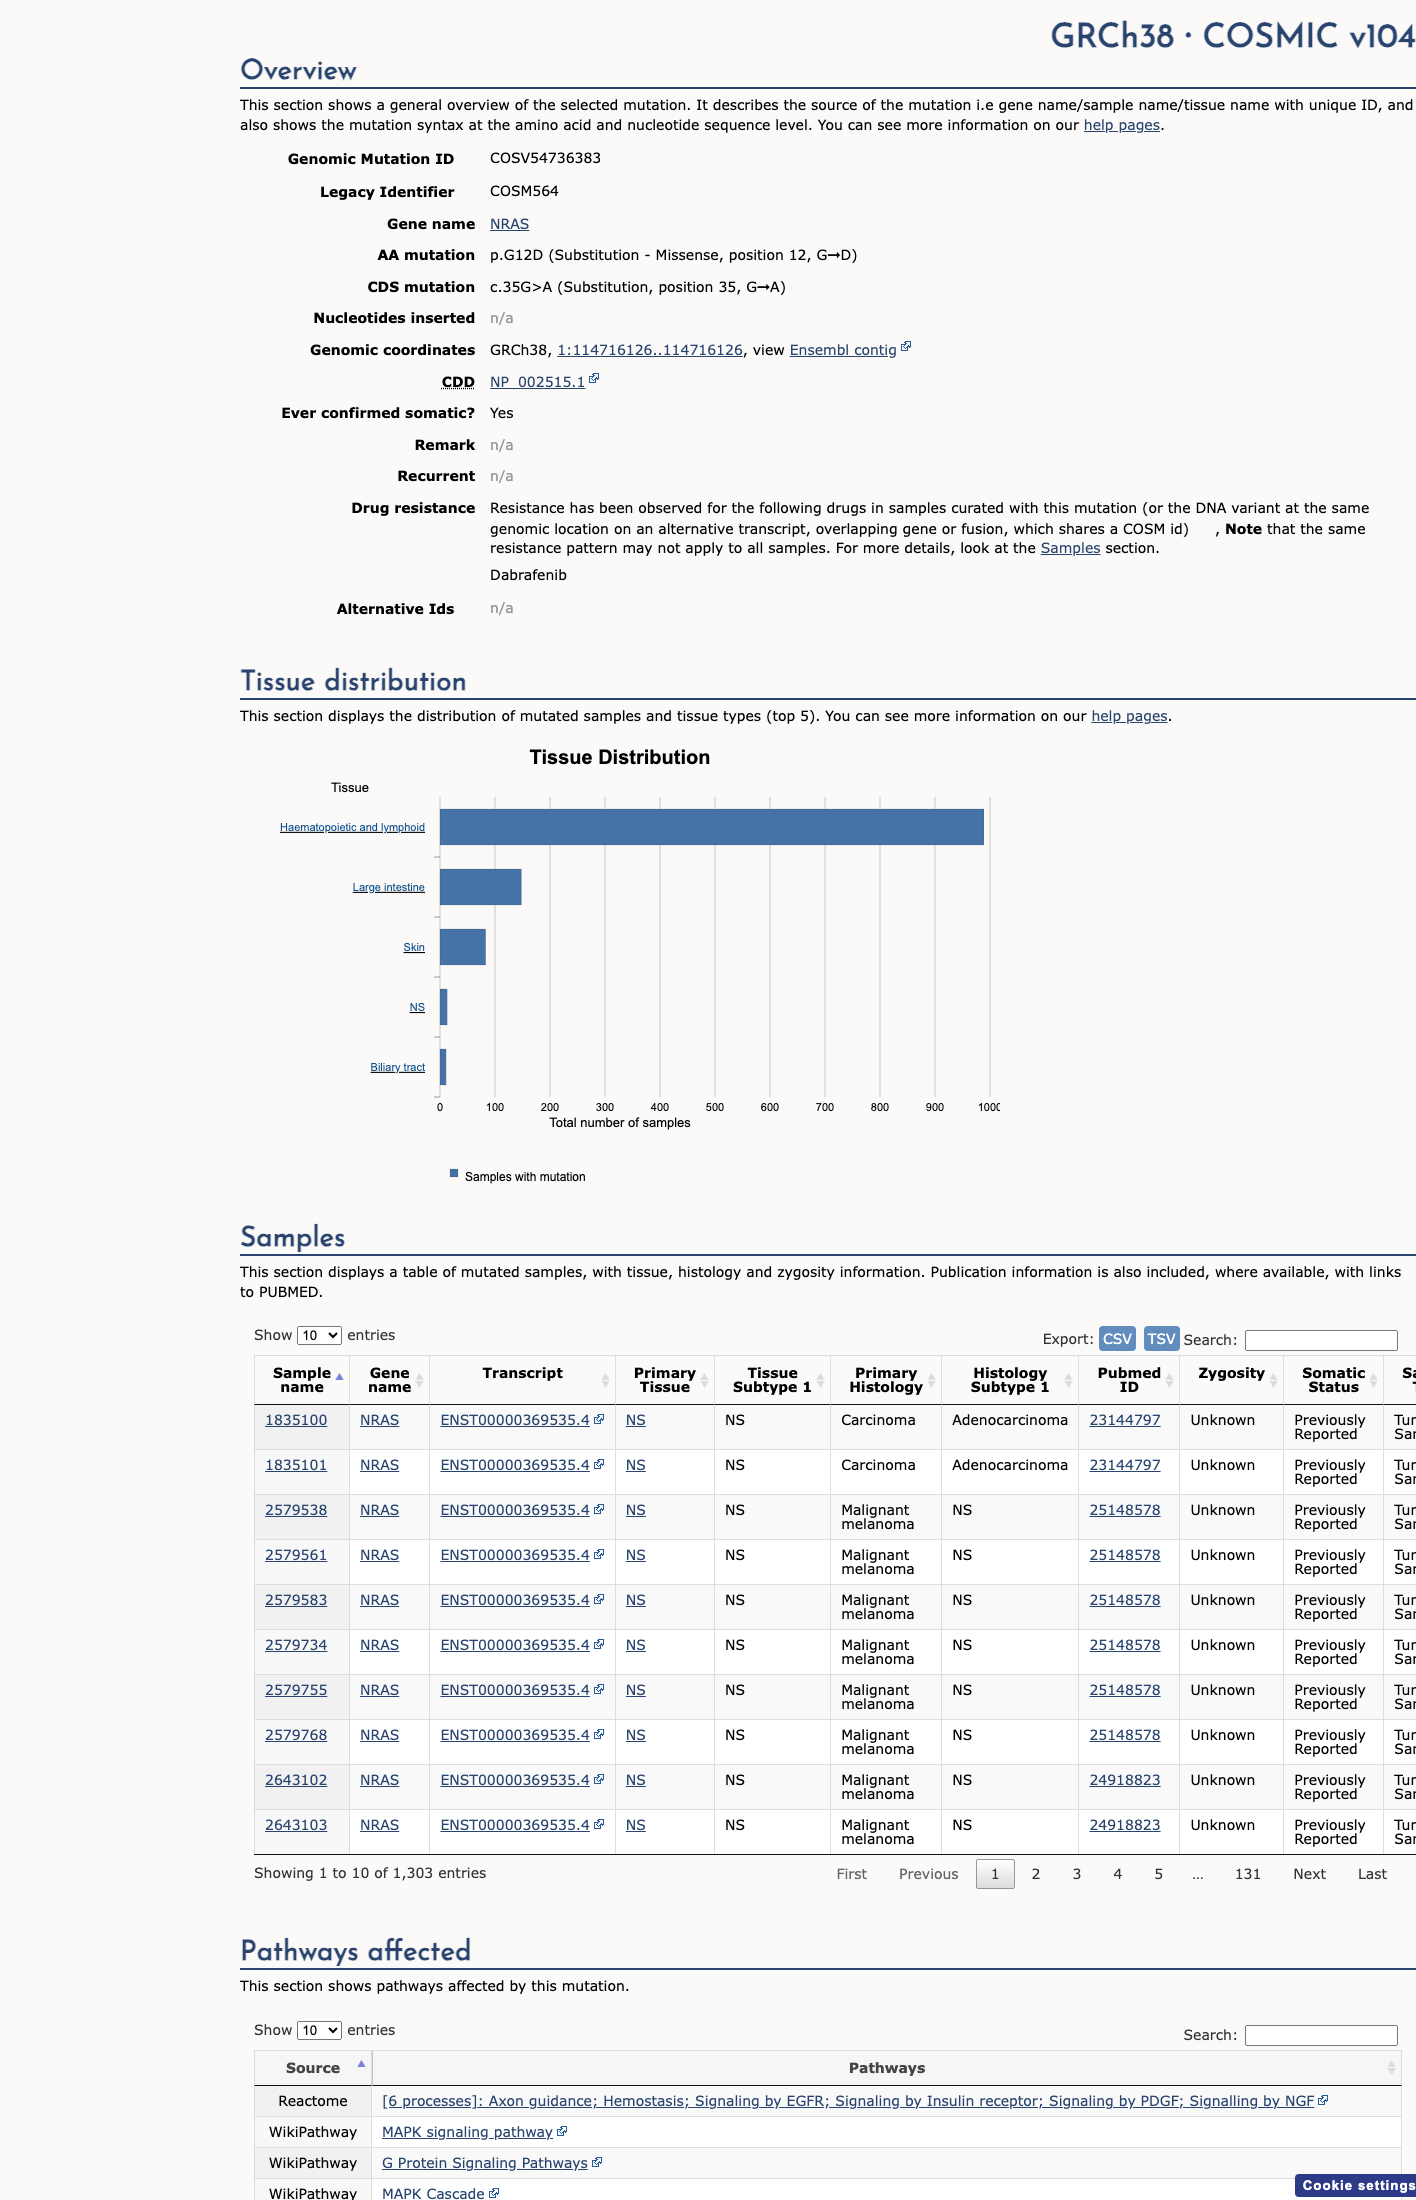Export samples table as CSV

1117,1339
